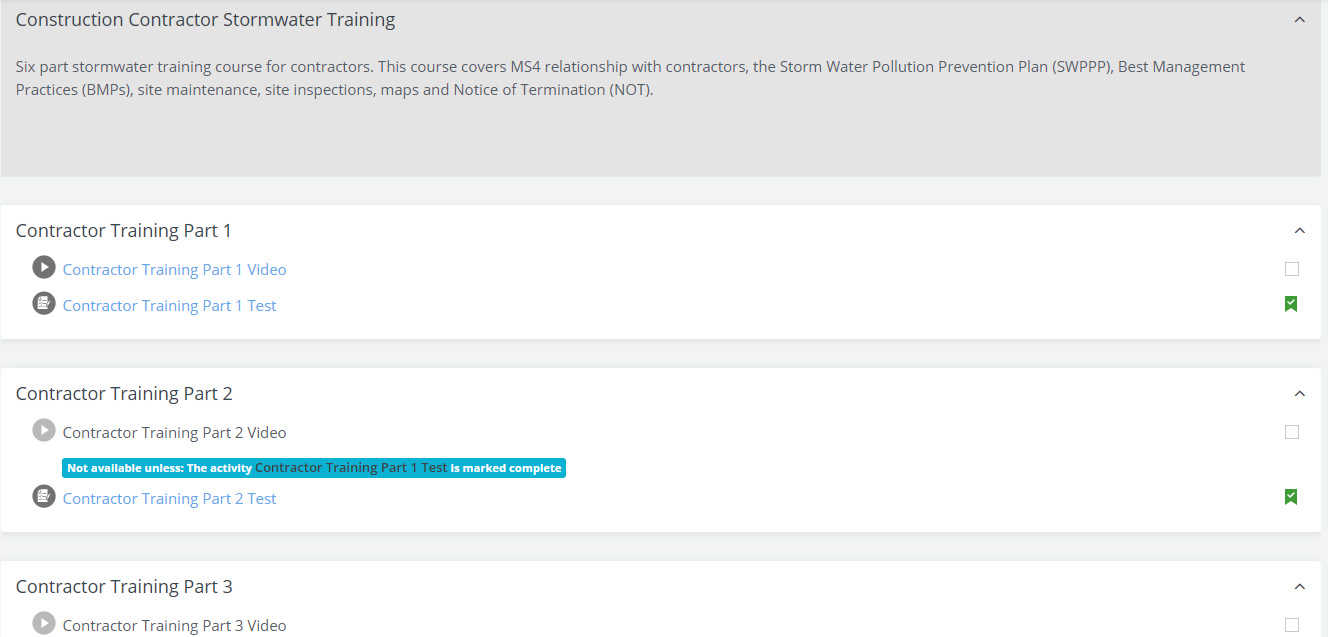The width and height of the screenshot is (1328, 637).
Task: Collapse the Contractor Training Part 1 section
Action: click(x=1300, y=231)
